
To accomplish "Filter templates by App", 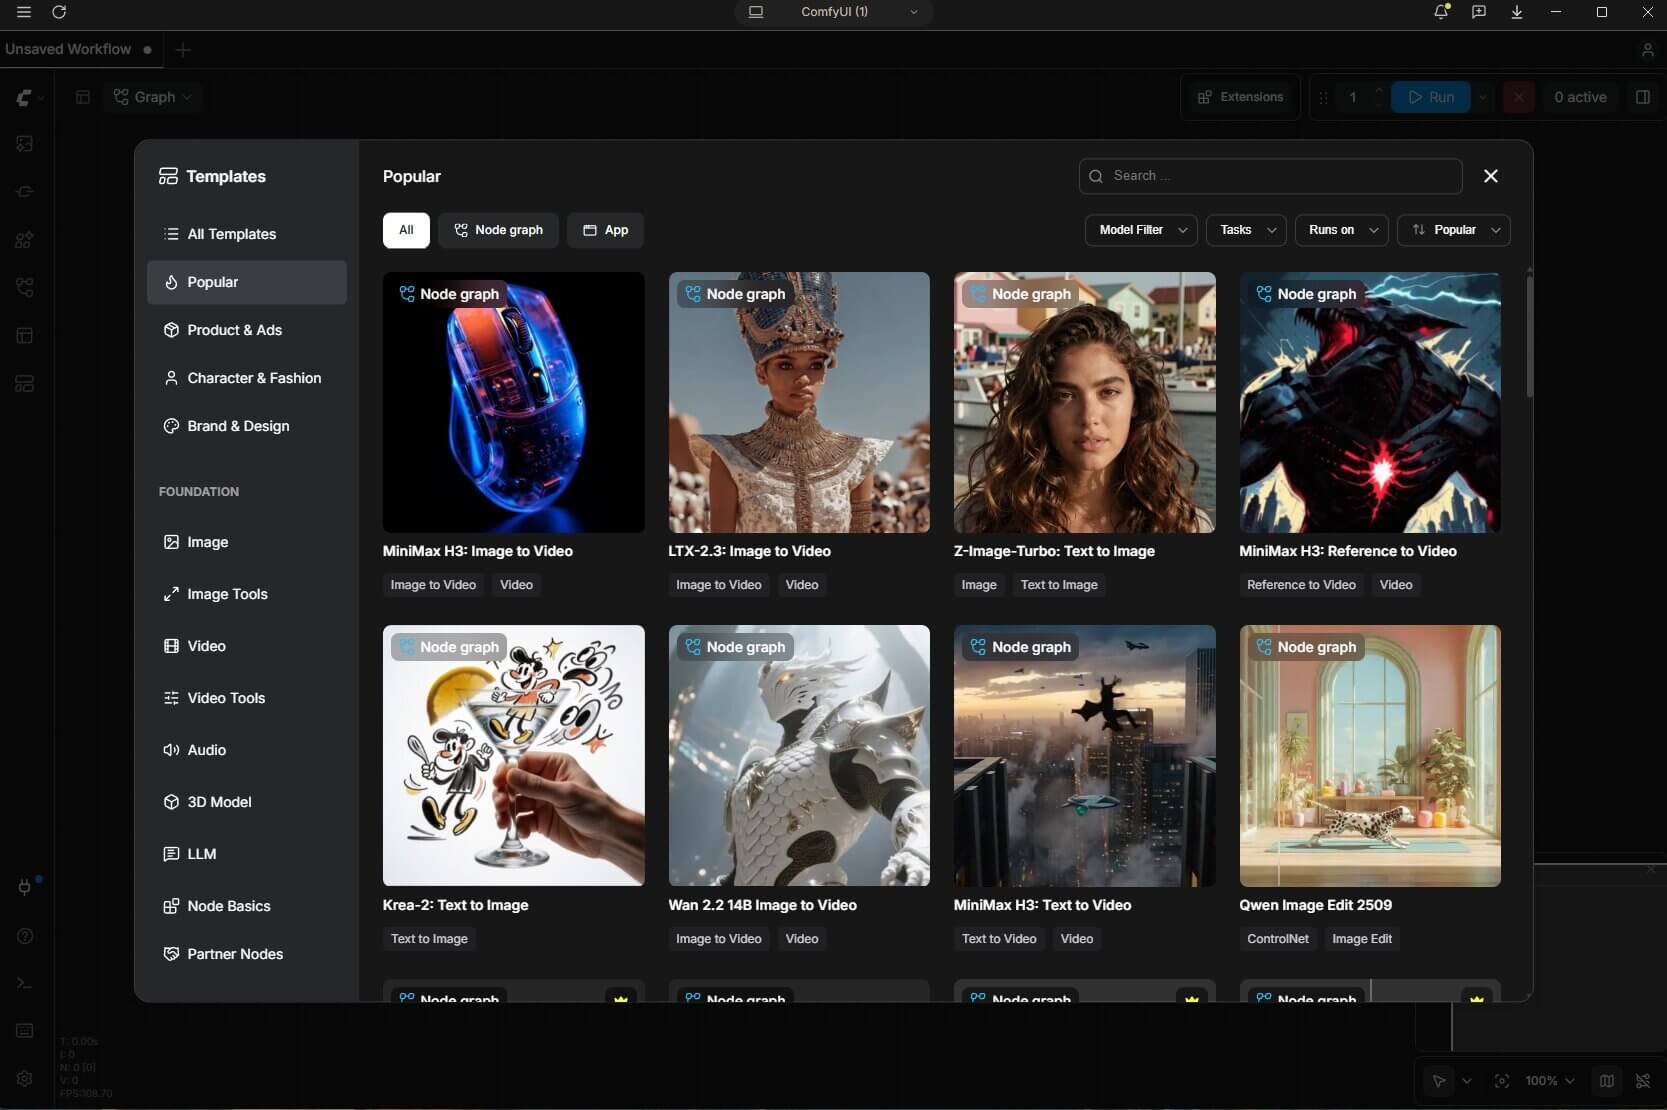I will (605, 230).
